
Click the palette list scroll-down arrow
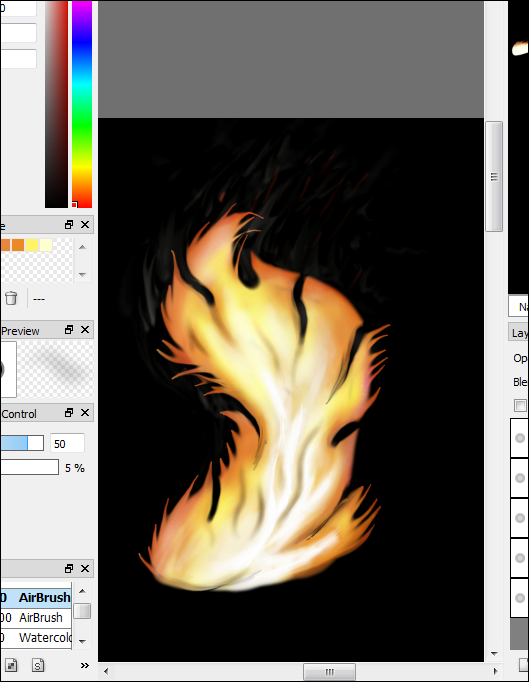tap(82, 274)
